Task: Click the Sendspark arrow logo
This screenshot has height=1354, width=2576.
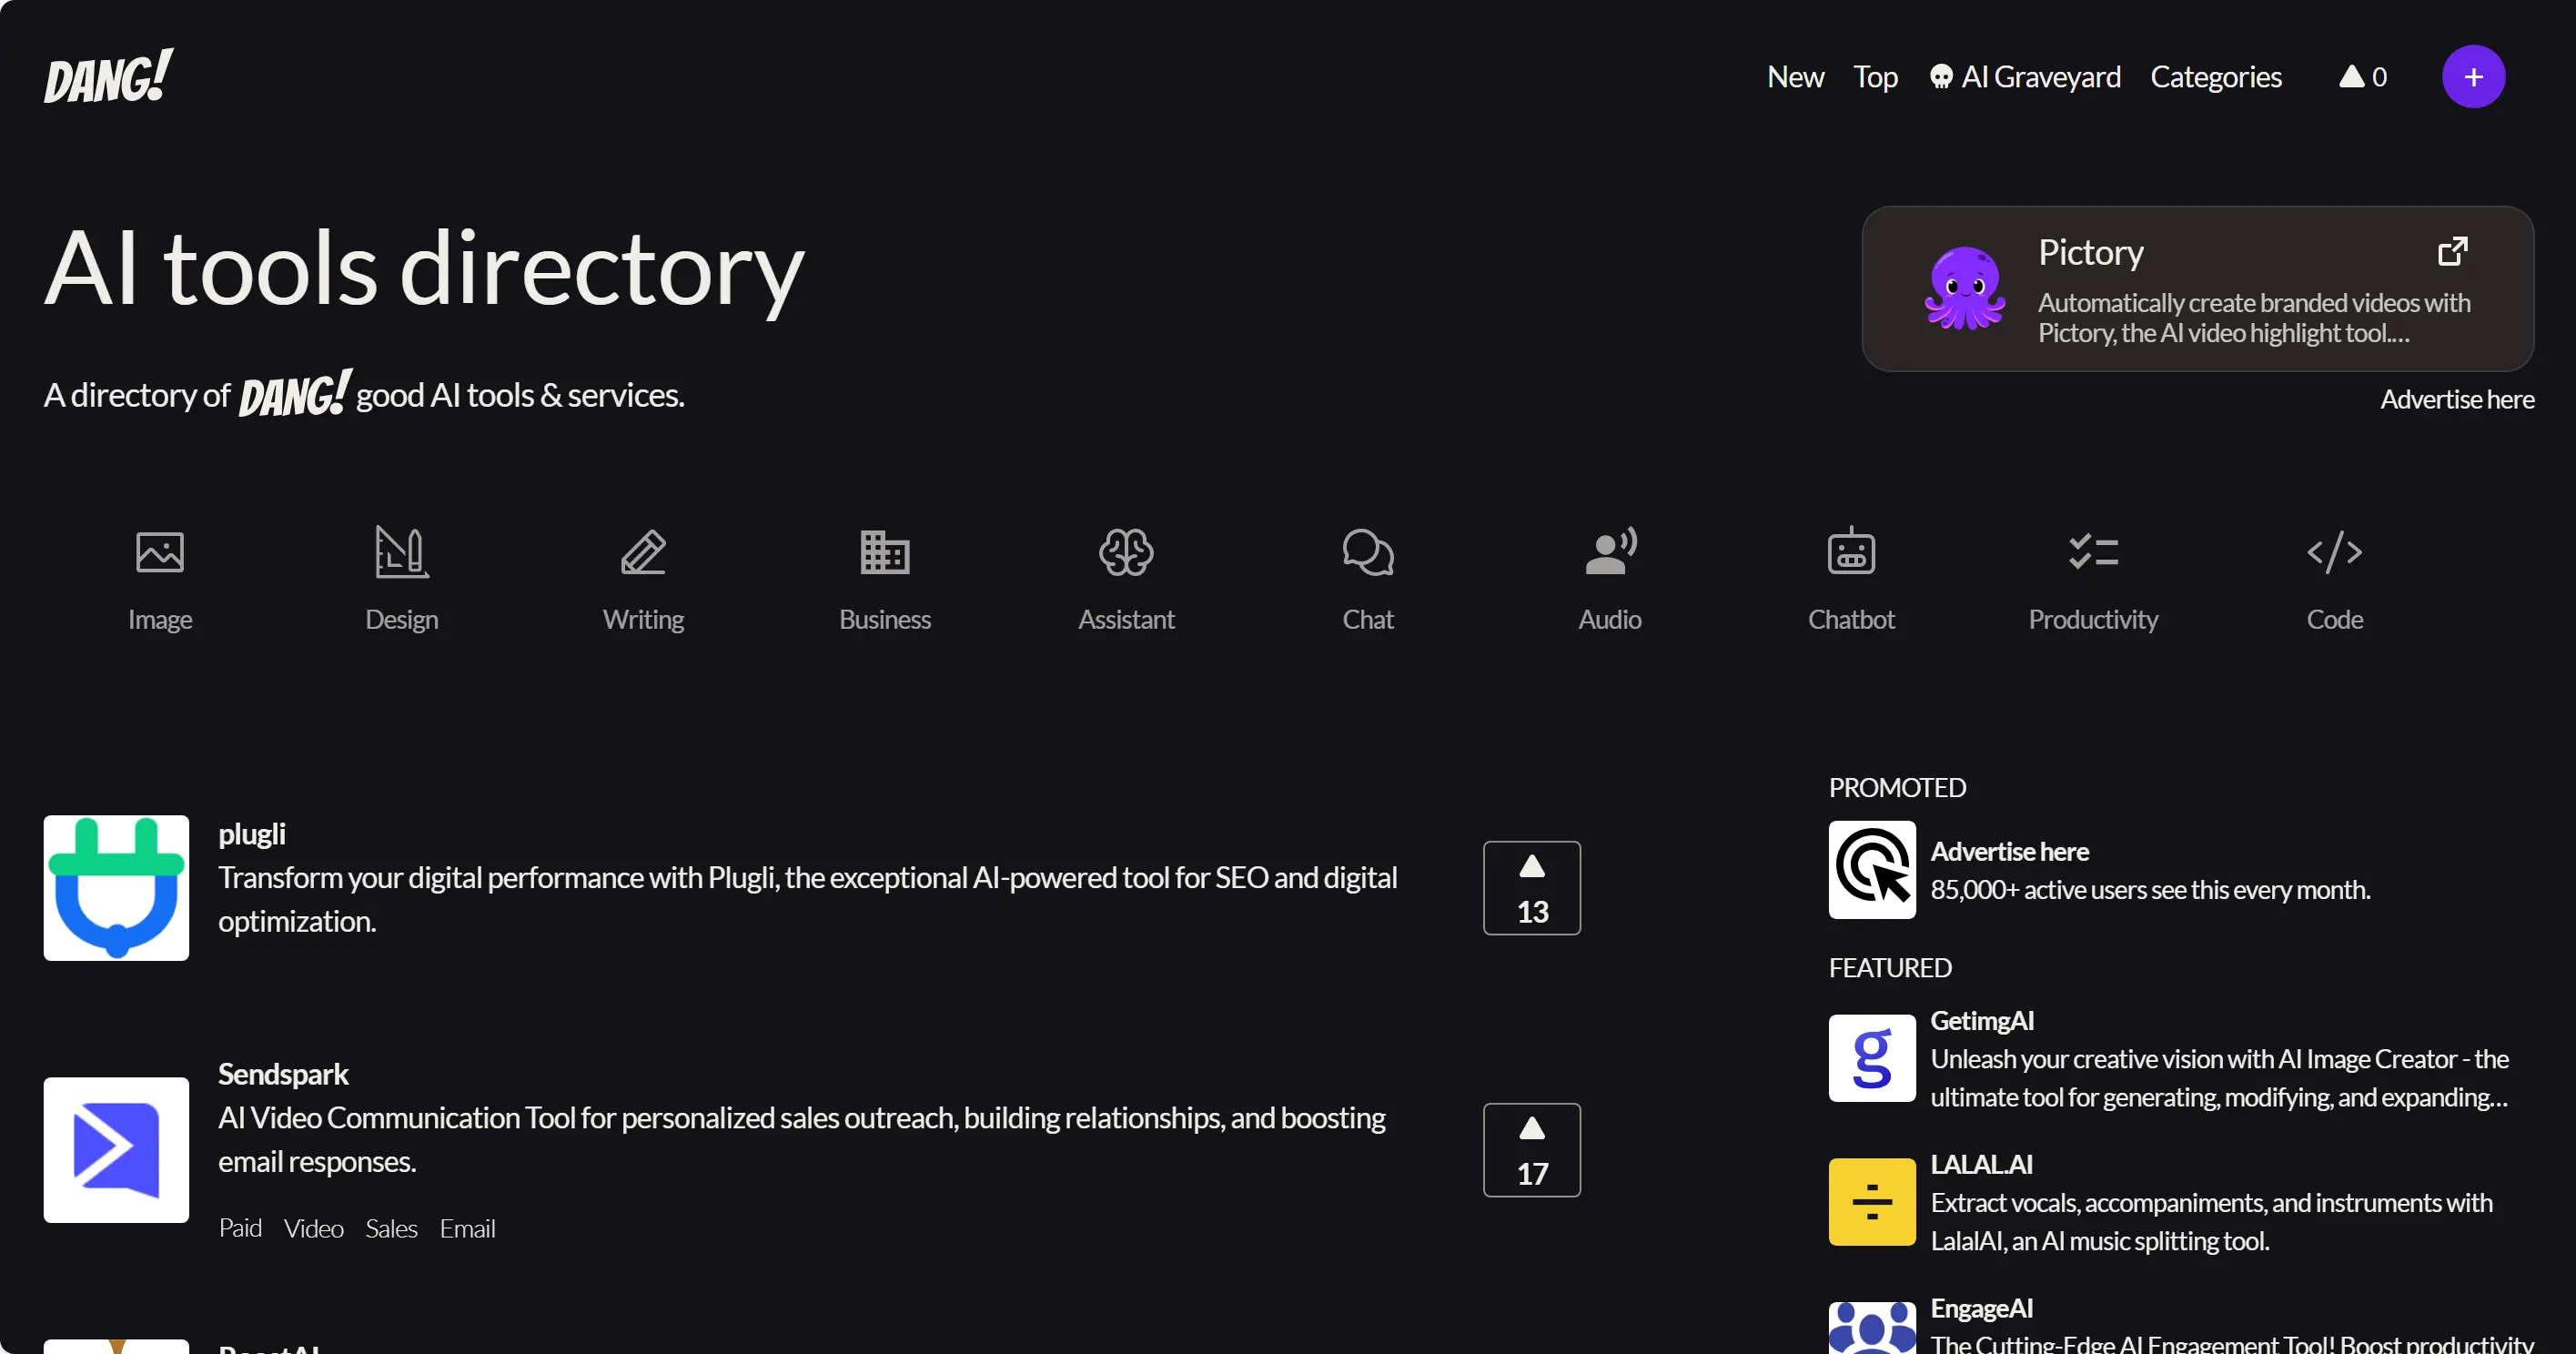Action: (116, 1150)
